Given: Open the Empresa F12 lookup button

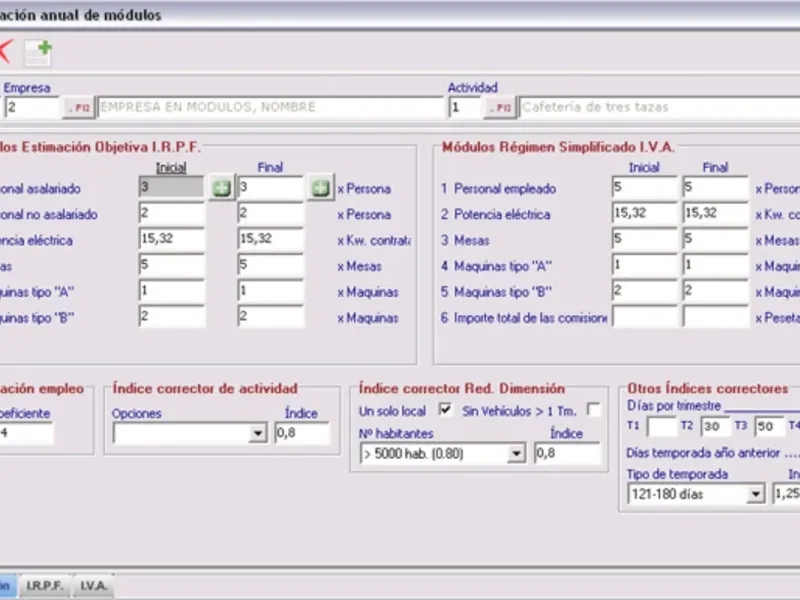Looking at the screenshot, I should point(79,108).
